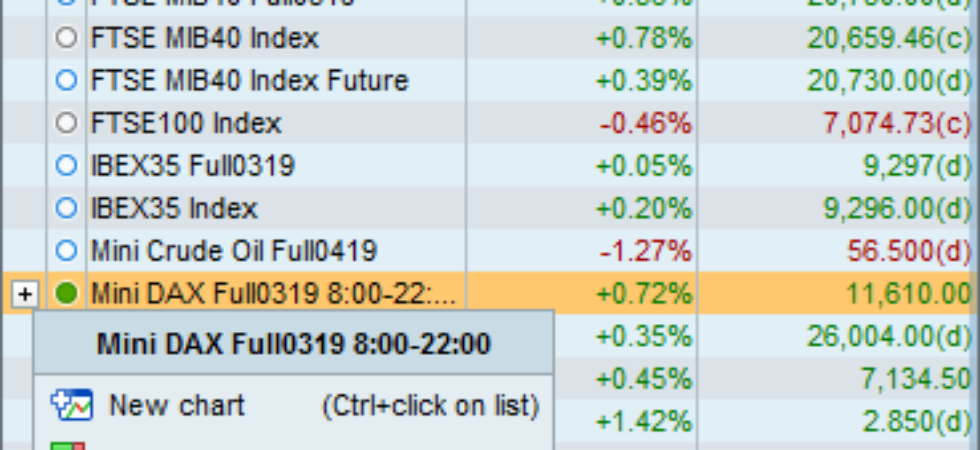Image resolution: width=980 pixels, height=450 pixels.
Task: Select the IBEX35 Index instrument
Action: (174, 208)
